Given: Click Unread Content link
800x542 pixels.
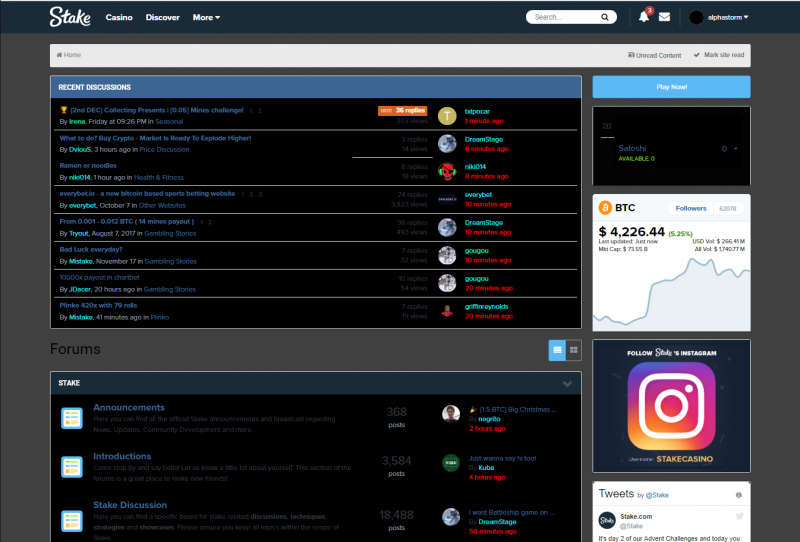Looking at the screenshot, I should click(655, 55).
